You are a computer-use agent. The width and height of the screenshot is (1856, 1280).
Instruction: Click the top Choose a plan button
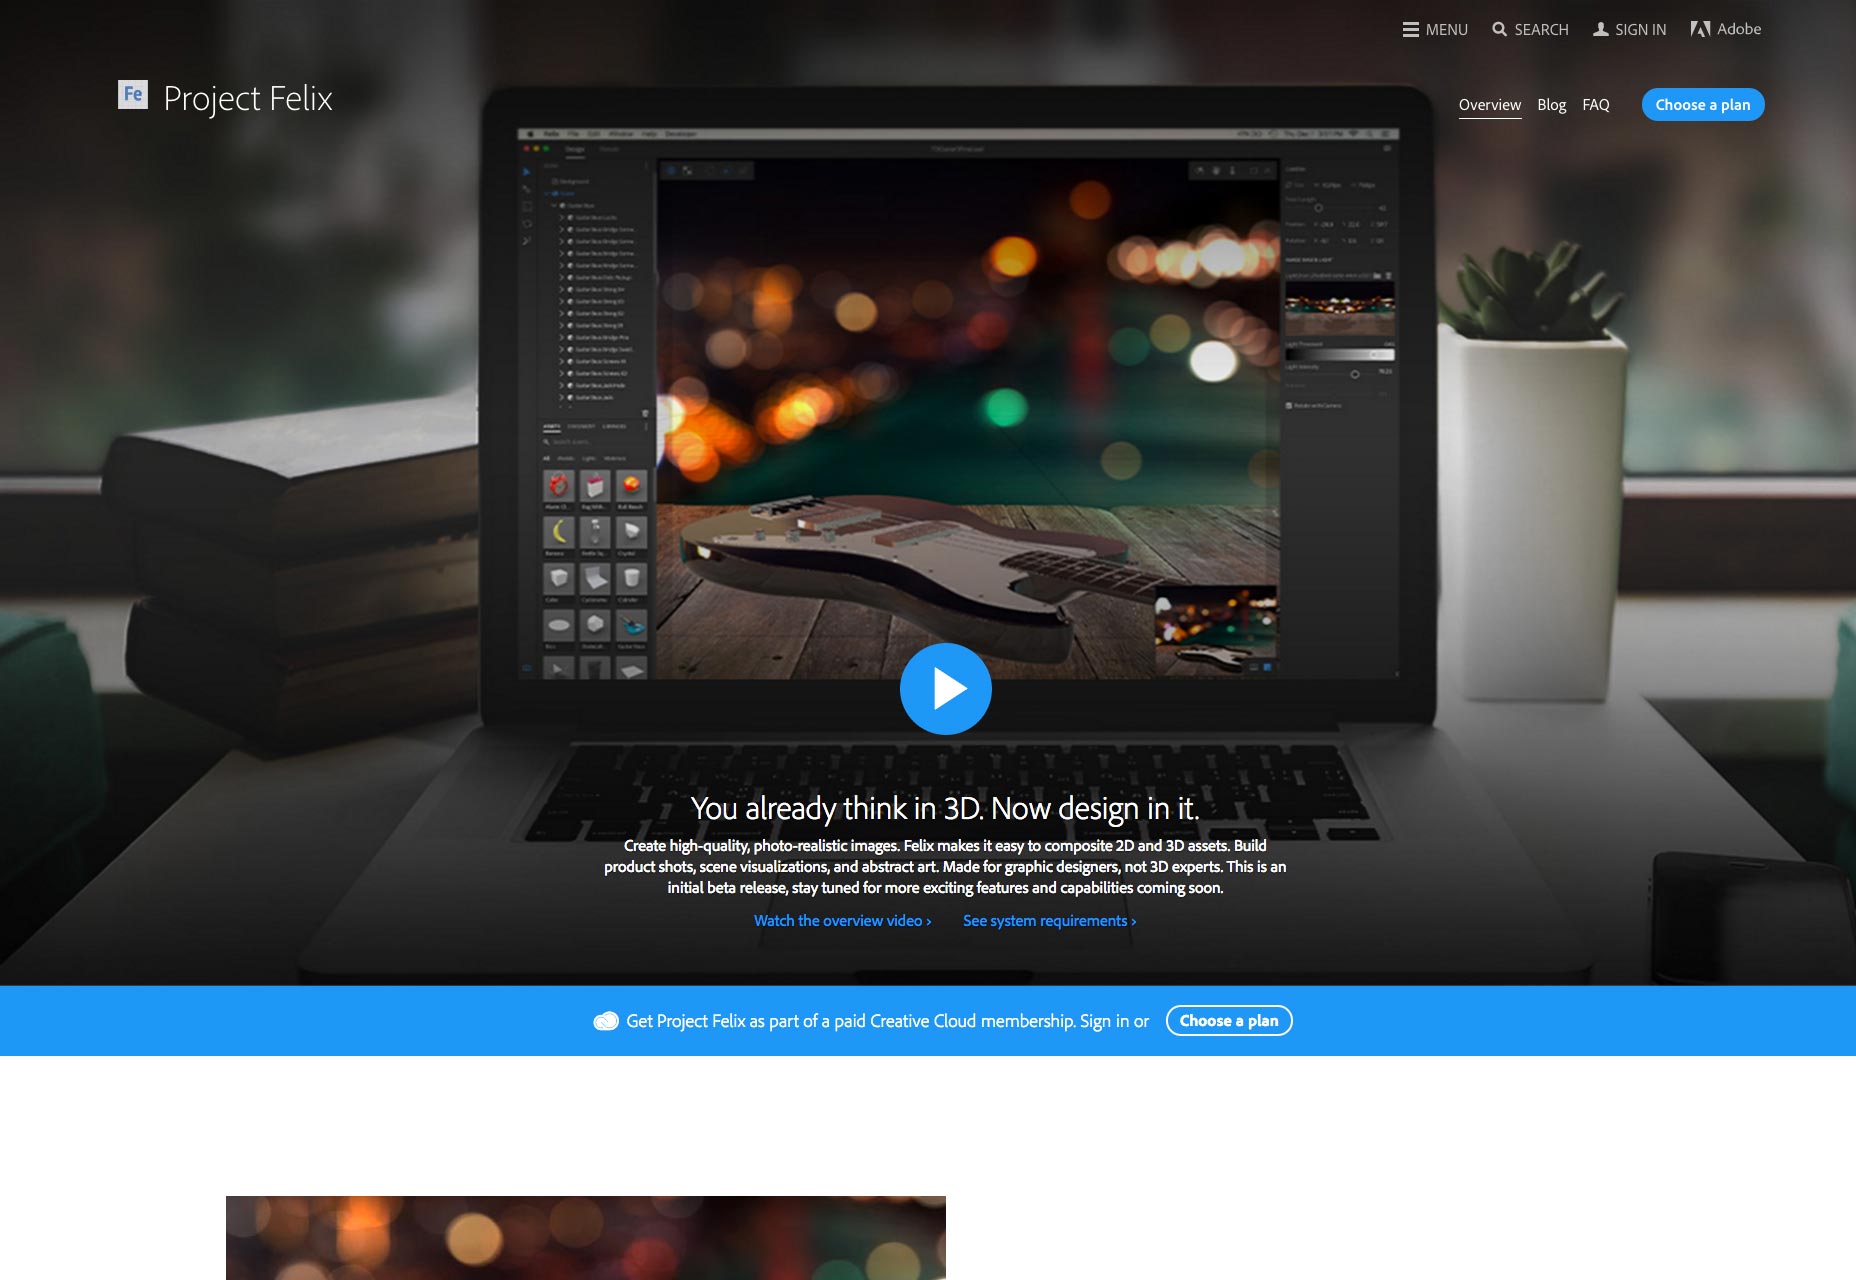pyautogui.click(x=1702, y=105)
